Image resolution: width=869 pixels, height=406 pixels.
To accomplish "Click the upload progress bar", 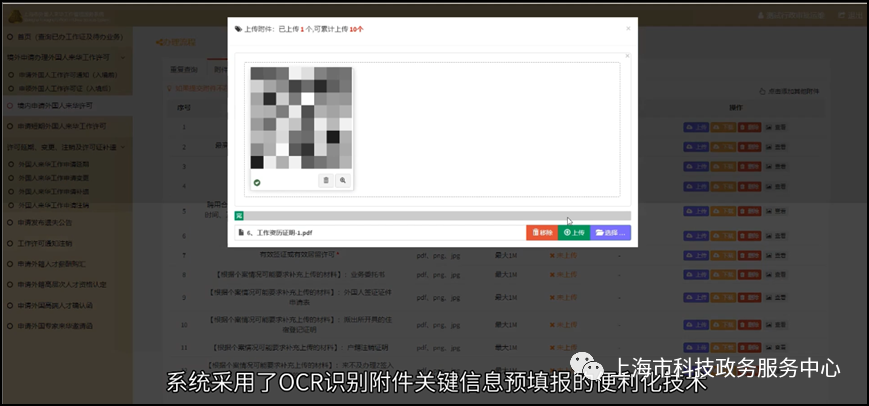I will click(433, 215).
